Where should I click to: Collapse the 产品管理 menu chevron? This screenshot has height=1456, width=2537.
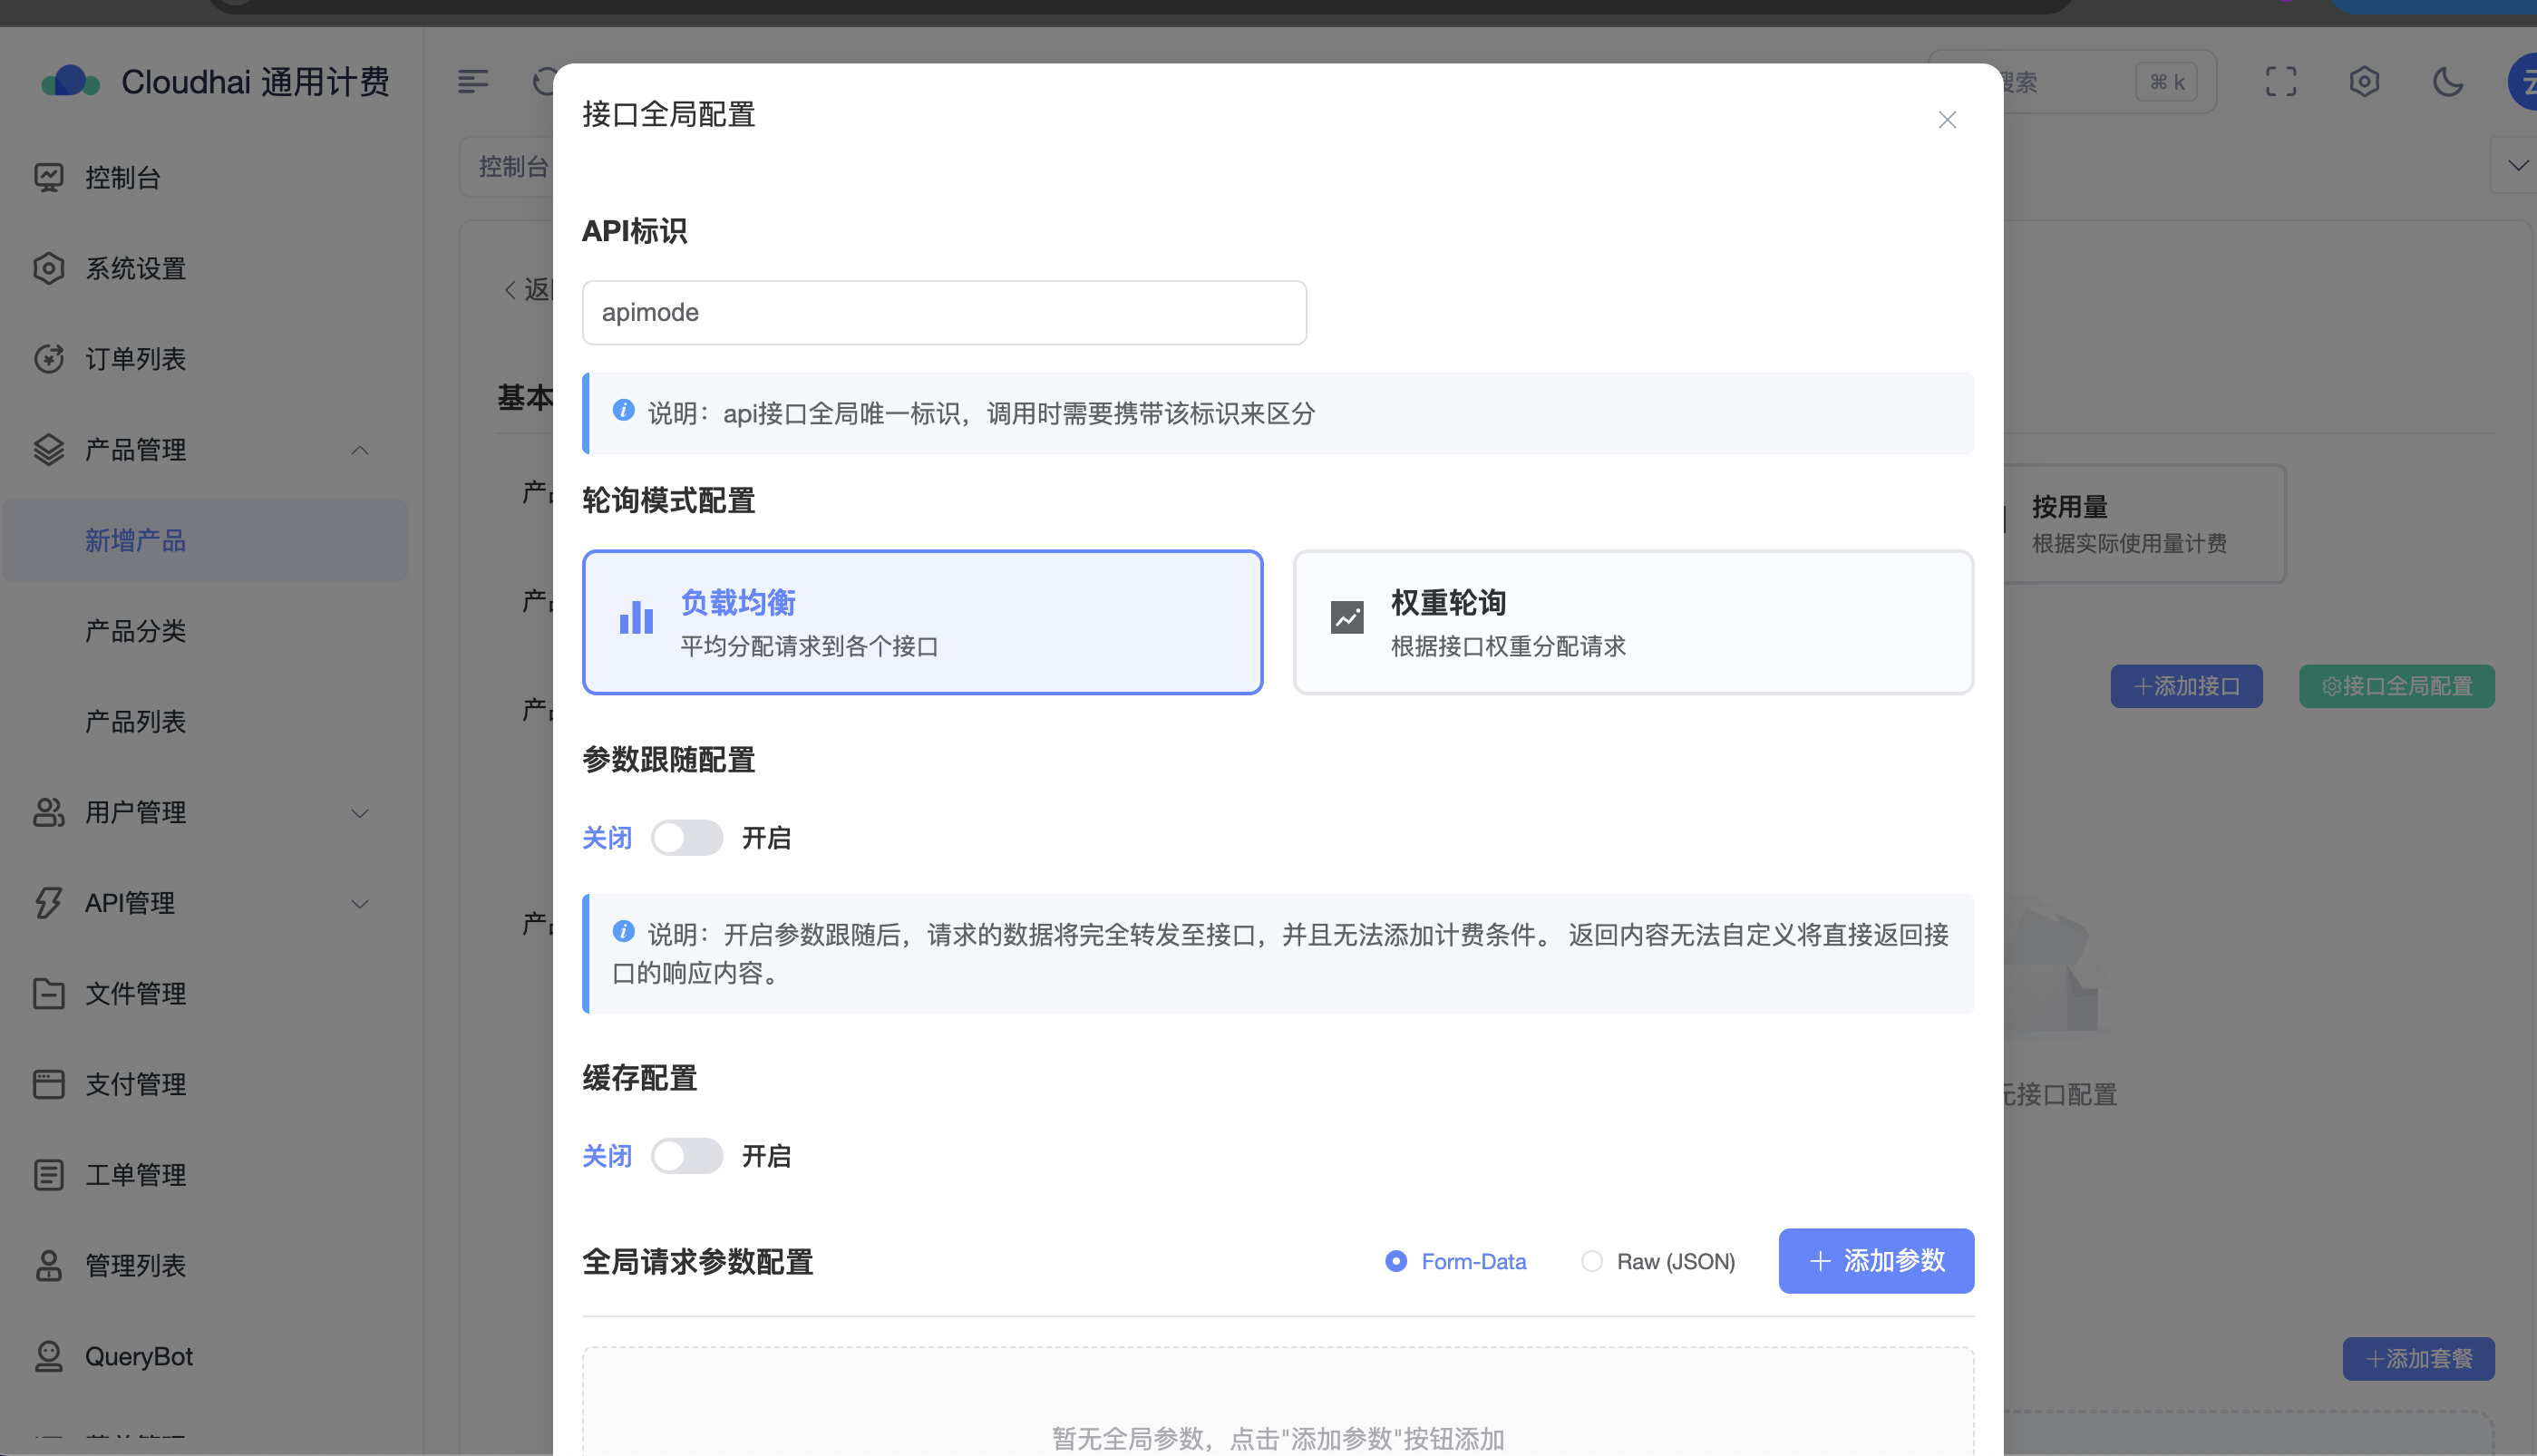360,450
